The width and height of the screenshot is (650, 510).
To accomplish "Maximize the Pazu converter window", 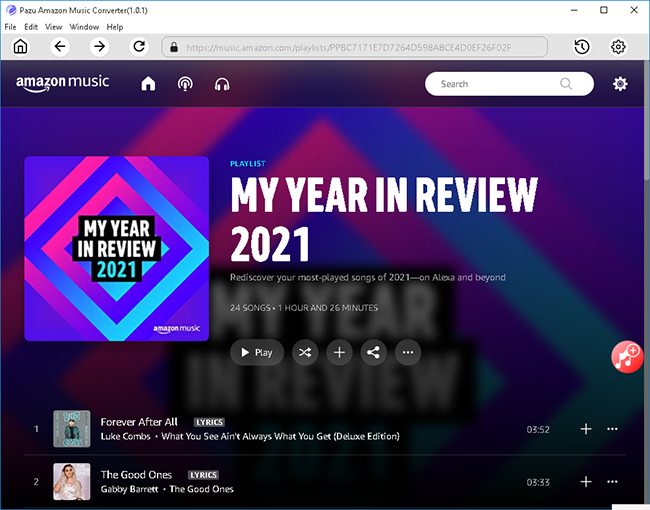I will [x=604, y=10].
